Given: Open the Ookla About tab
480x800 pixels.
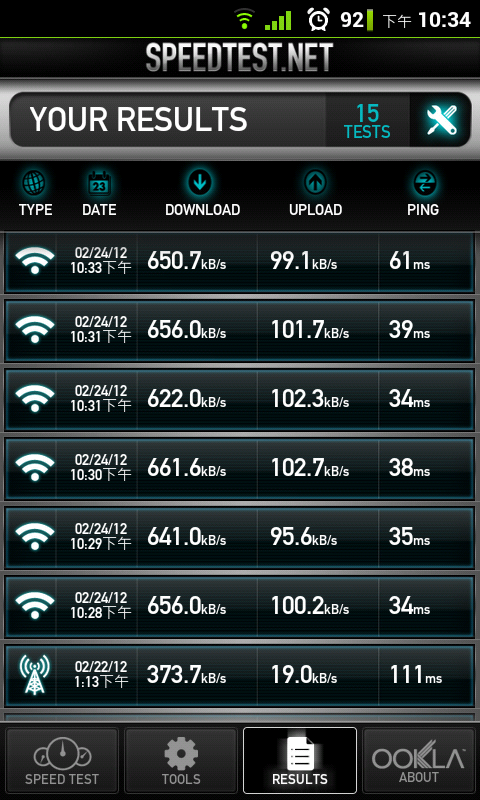Looking at the screenshot, I should tap(418, 760).
